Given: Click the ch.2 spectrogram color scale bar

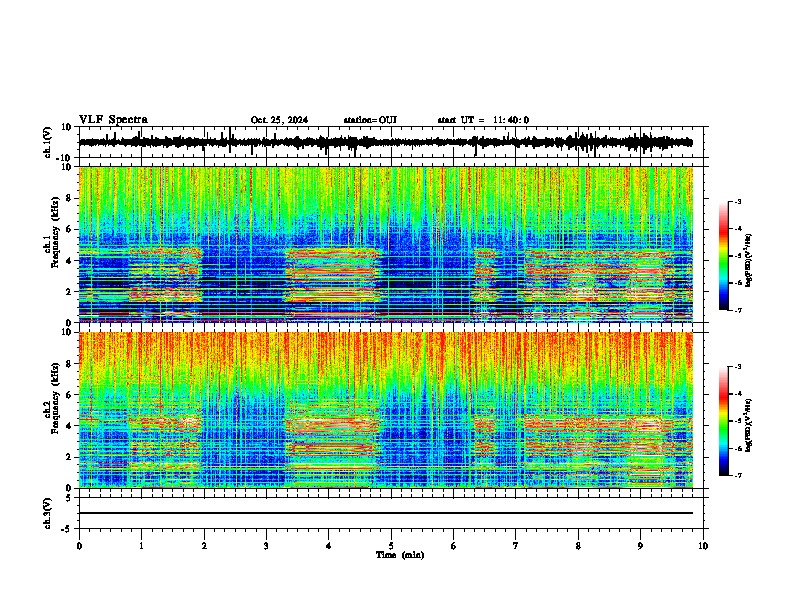Looking at the screenshot, I should (x=723, y=421).
